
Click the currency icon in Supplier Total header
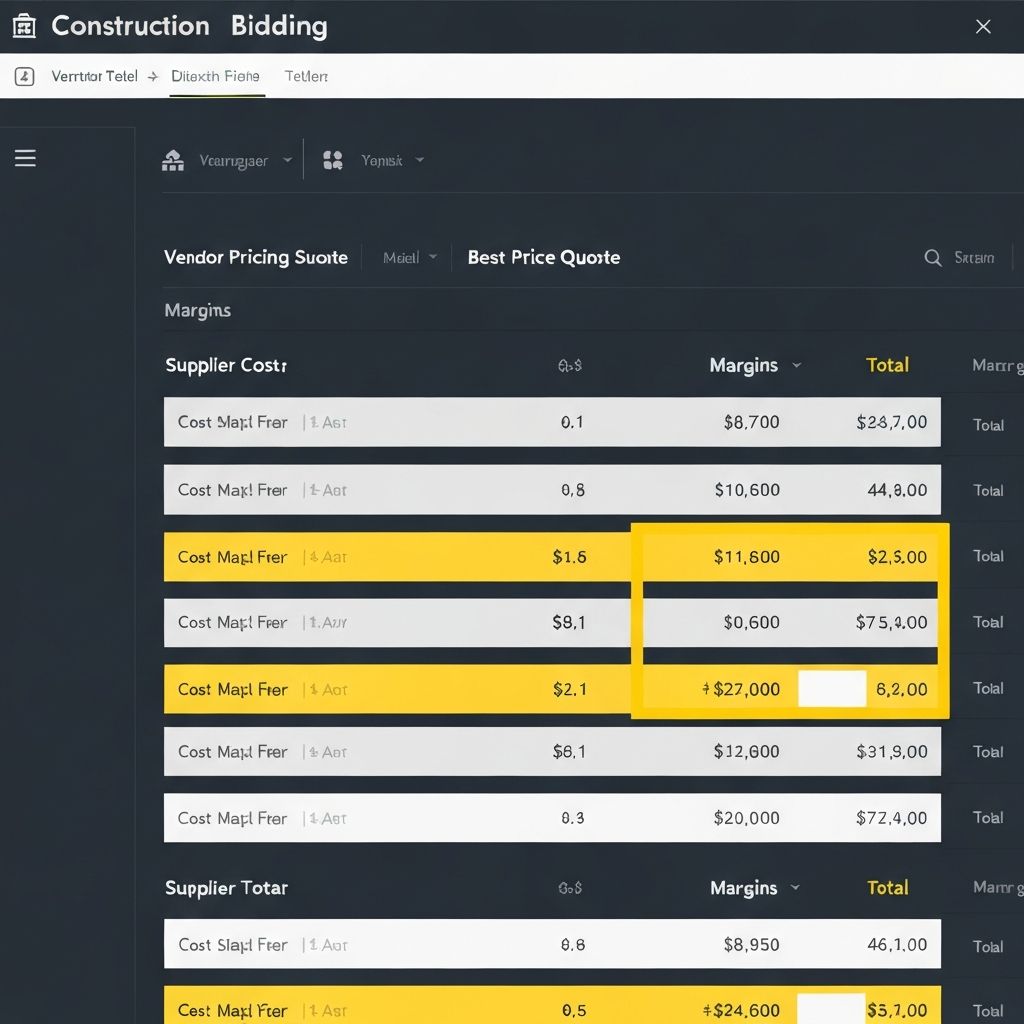tap(570, 888)
